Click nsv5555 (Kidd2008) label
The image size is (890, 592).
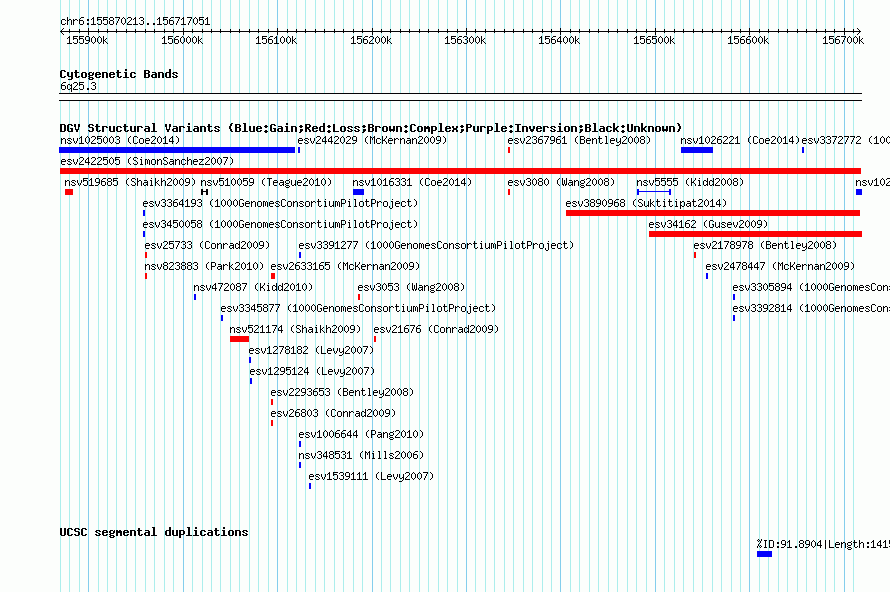(690, 182)
